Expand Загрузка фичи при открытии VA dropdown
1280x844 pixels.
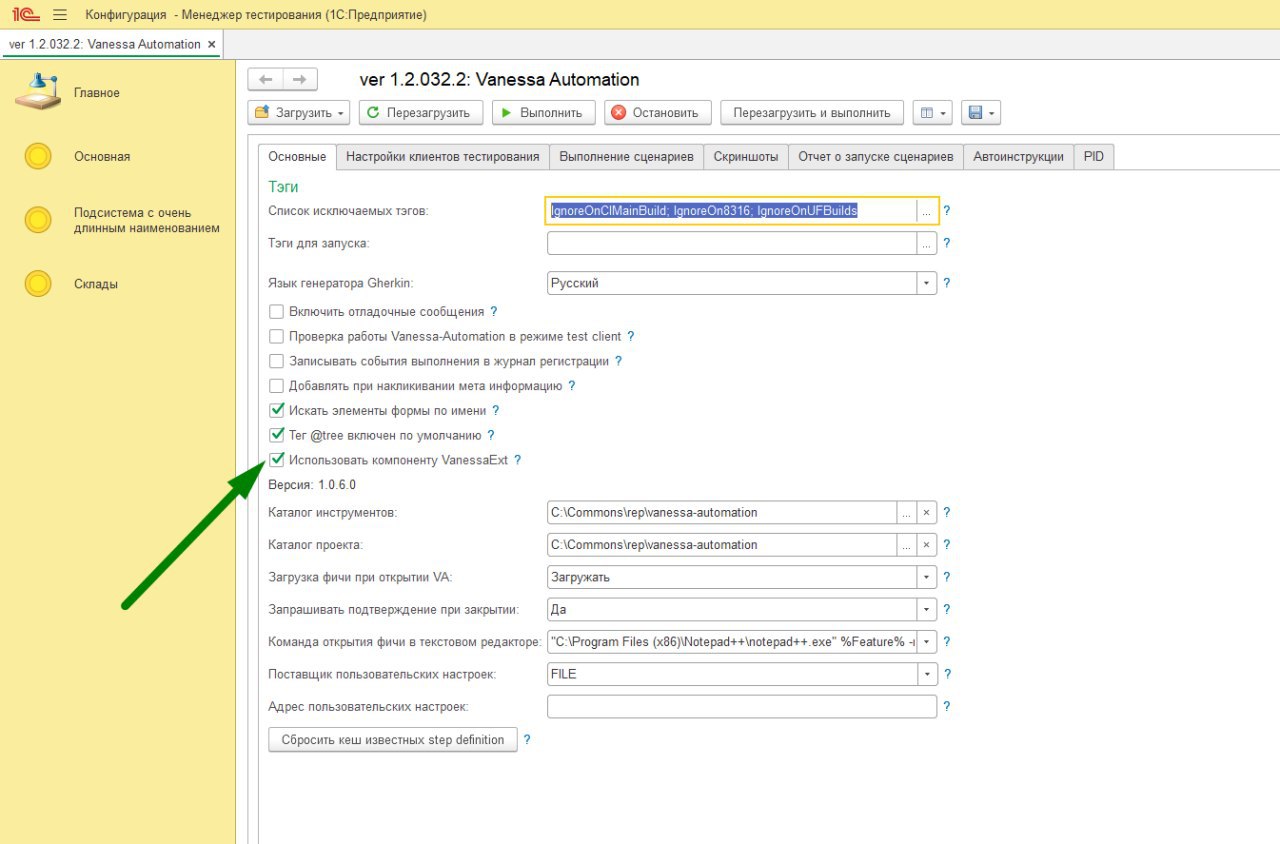coord(927,577)
